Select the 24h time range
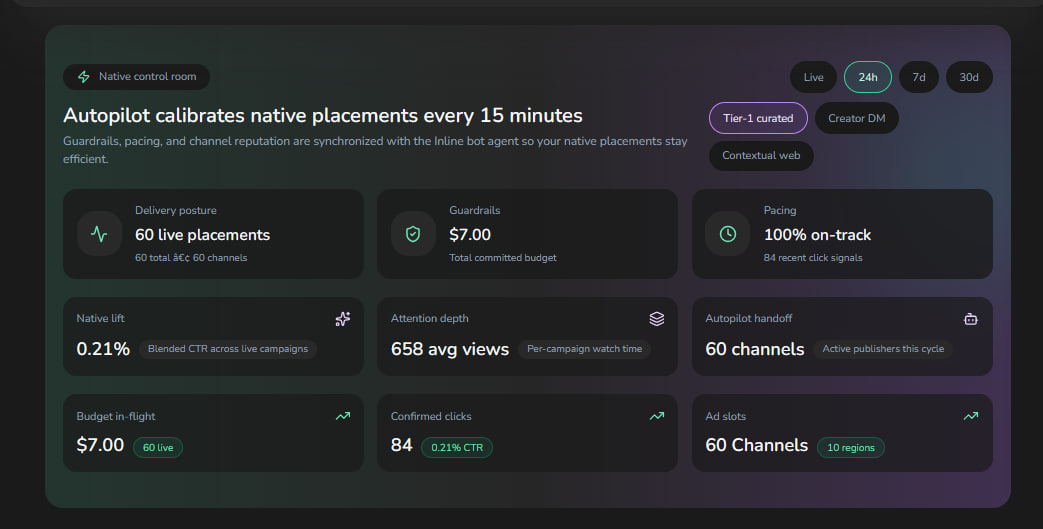The image size is (1043, 529). point(867,77)
